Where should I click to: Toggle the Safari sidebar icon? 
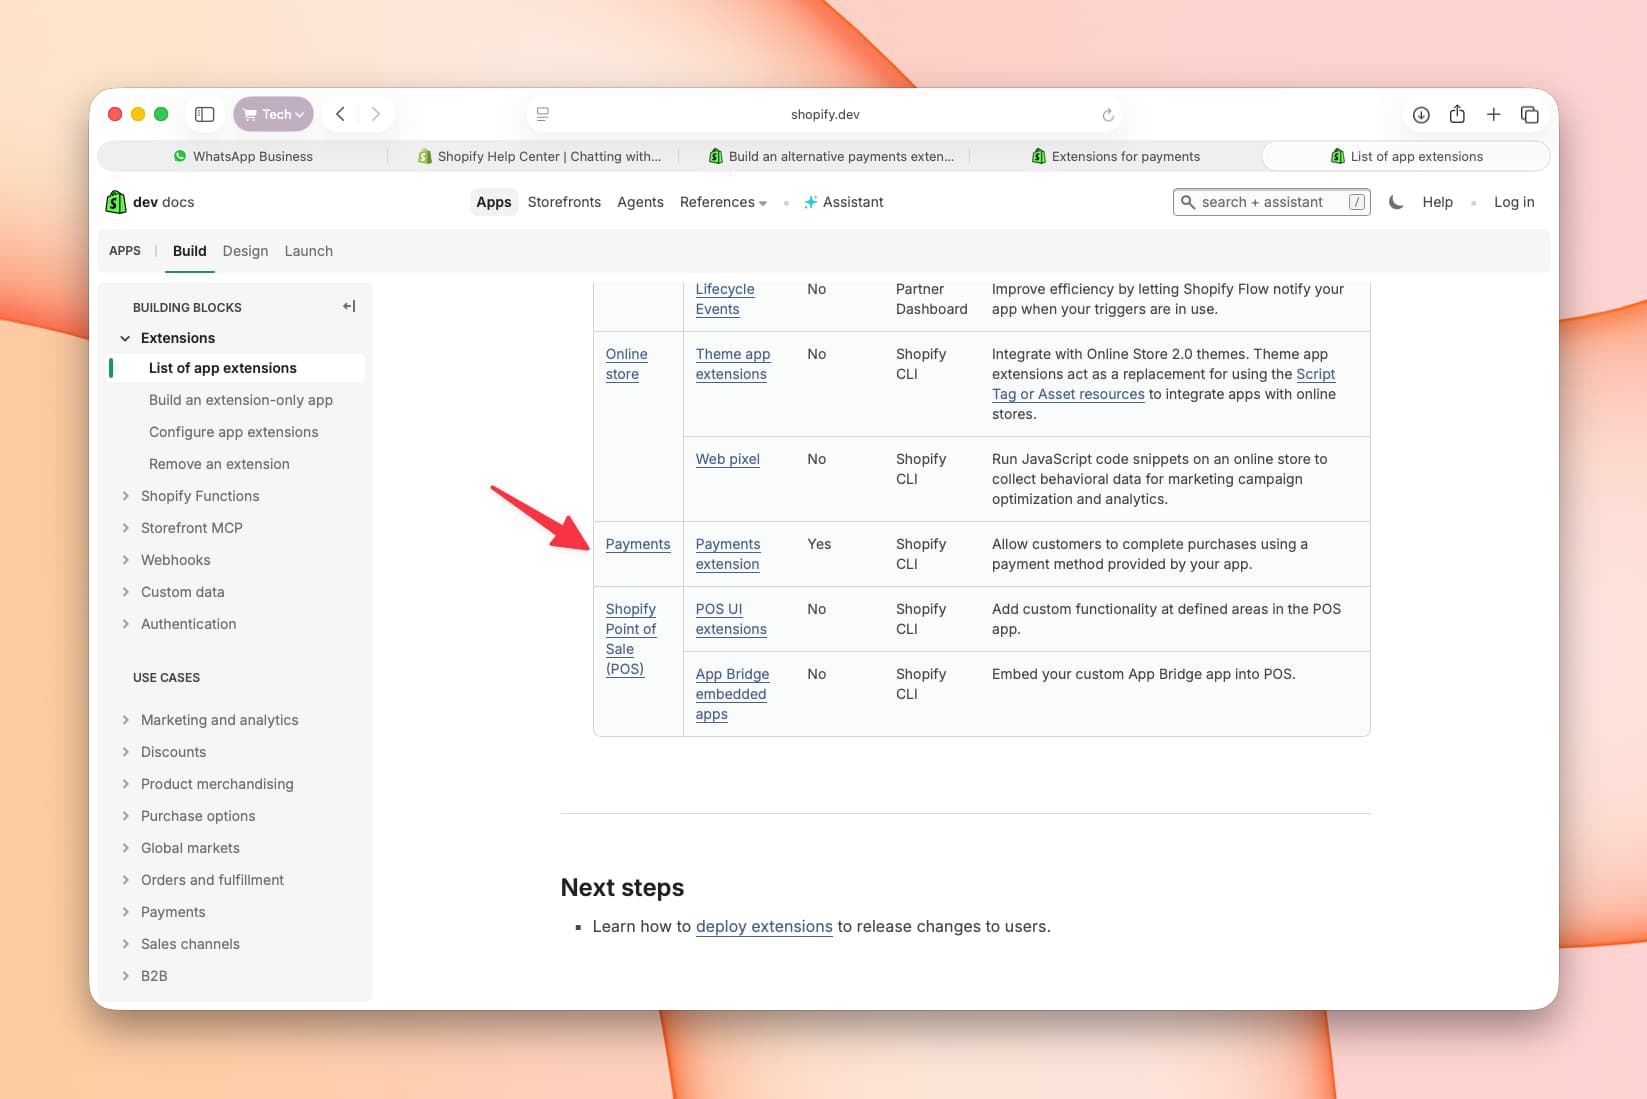(x=204, y=114)
